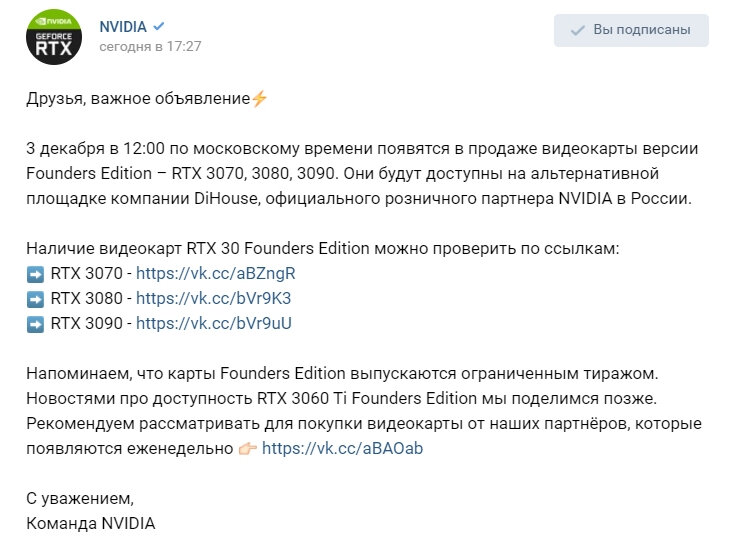Click the heading Друзья, важное объявление
The height and width of the screenshot is (540, 732).
coord(138,99)
